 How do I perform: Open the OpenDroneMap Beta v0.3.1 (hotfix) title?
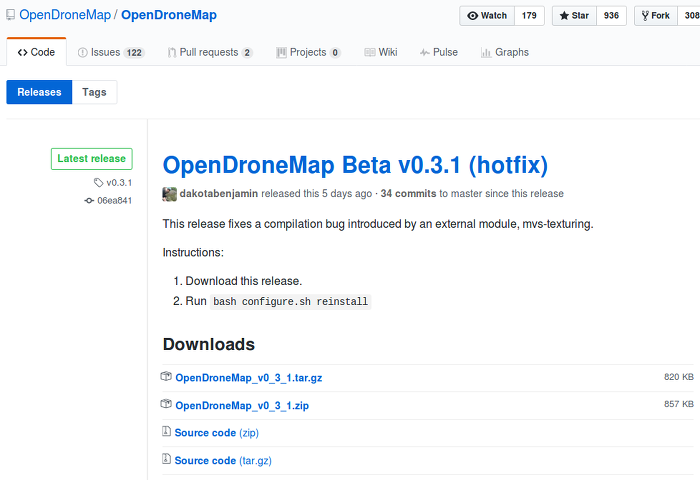click(355, 165)
